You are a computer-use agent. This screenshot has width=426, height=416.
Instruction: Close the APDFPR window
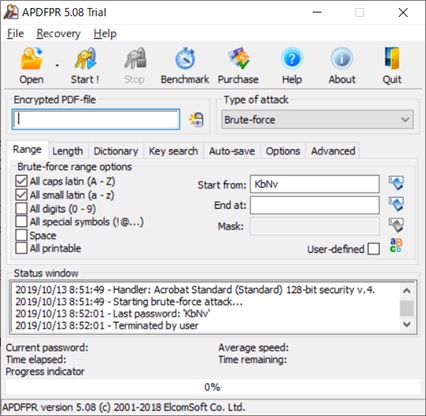403,13
